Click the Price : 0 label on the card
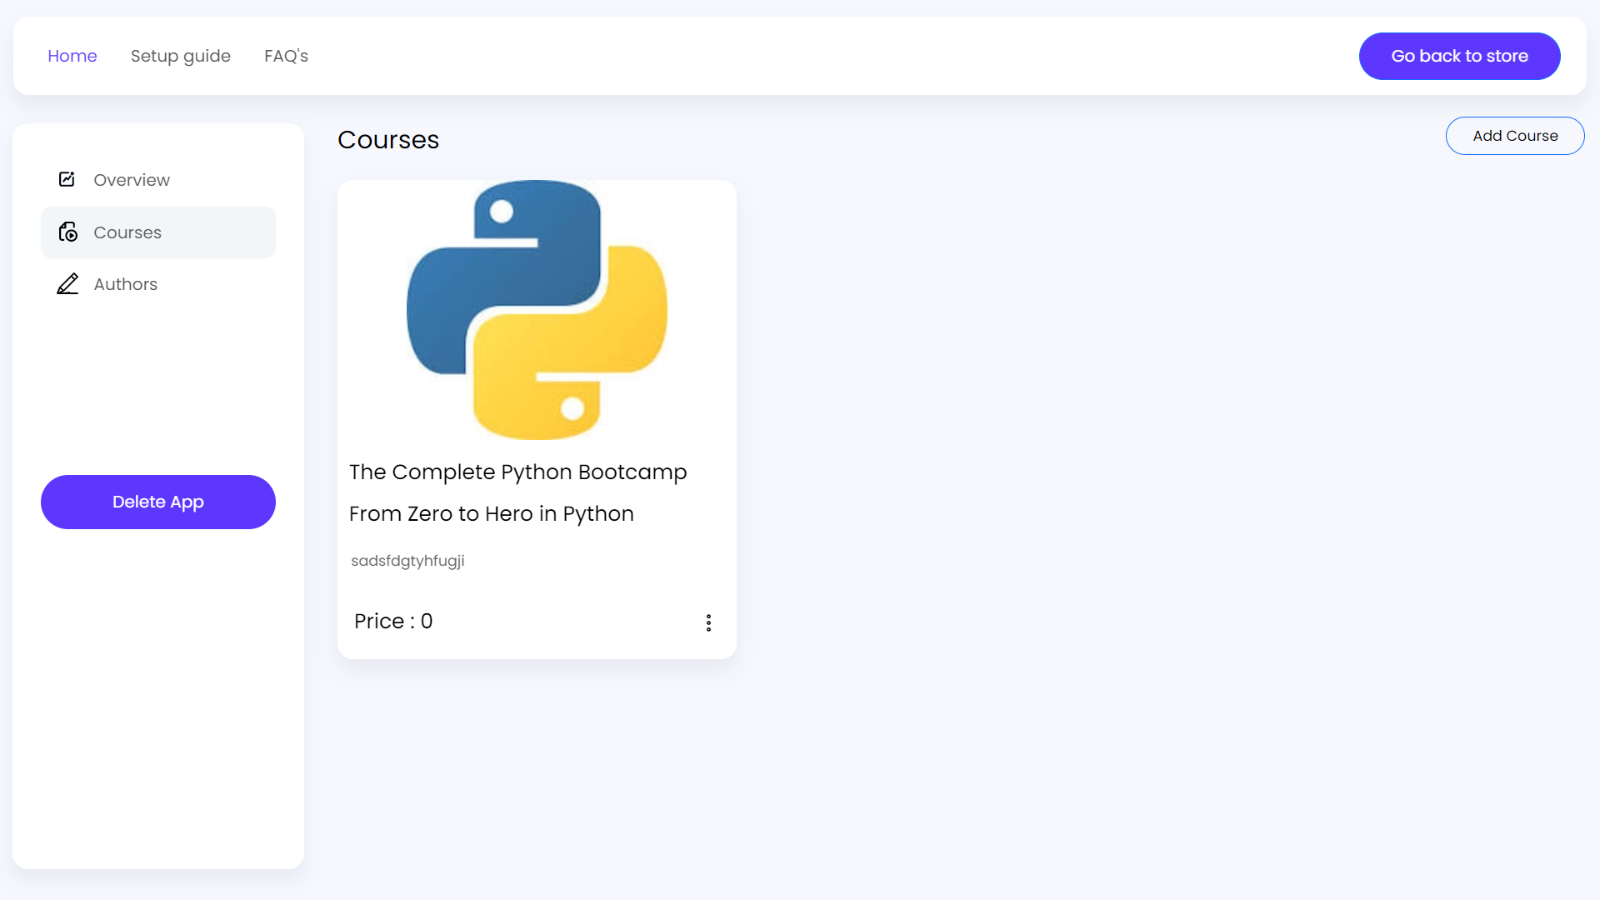Screen dimensions: 1600x900 pos(392,620)
